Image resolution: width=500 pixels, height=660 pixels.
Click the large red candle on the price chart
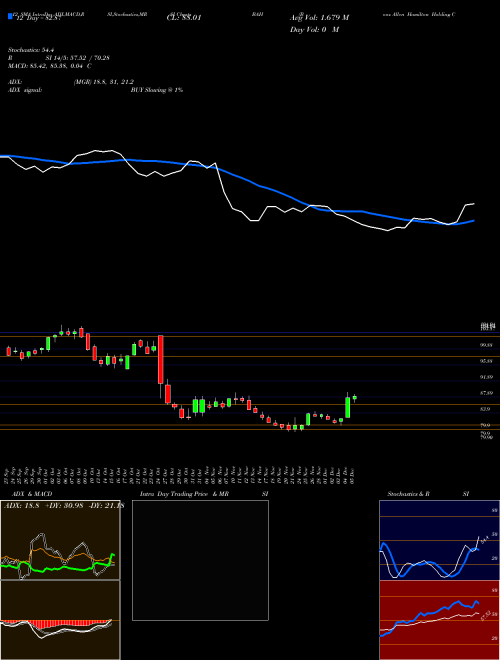click(160, 359)
